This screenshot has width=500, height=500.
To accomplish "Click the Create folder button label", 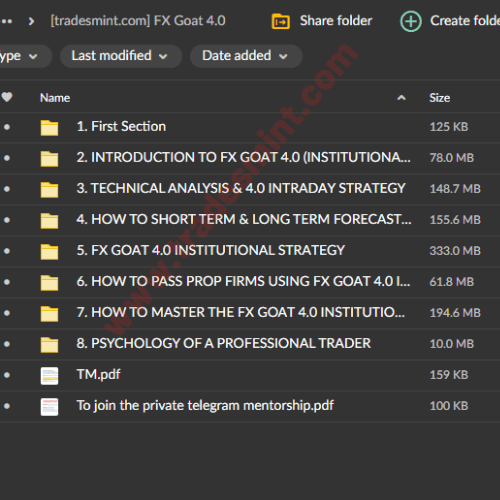I will tap(465, 21).
